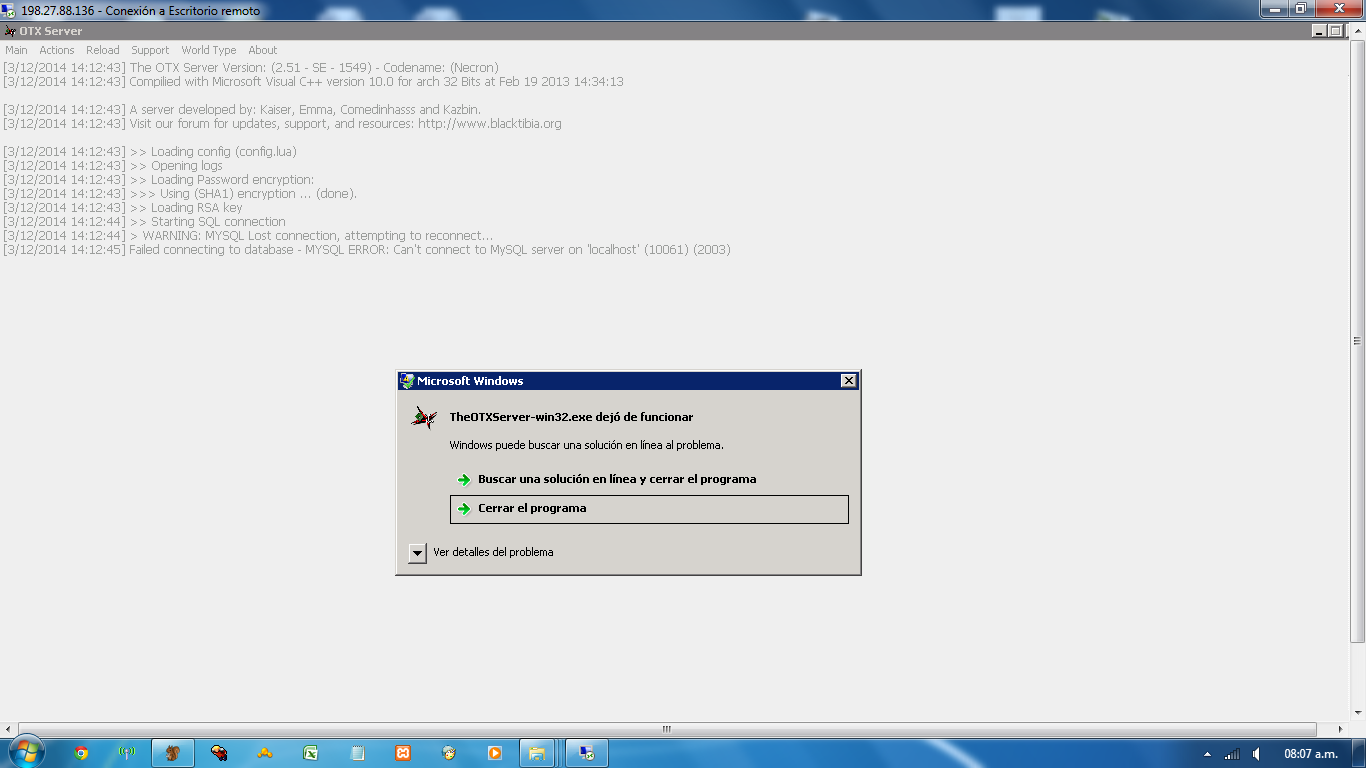
Task: Click the '>> Loading Password encryption:' line
Action: click(x=158, y=180)
